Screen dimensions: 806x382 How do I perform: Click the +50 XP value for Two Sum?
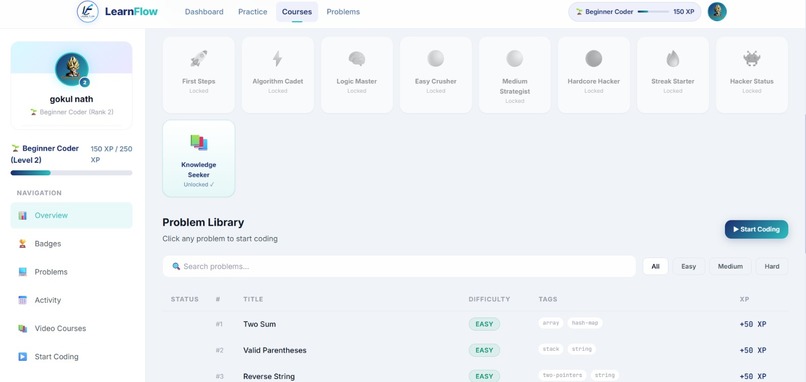click(753, 324)
